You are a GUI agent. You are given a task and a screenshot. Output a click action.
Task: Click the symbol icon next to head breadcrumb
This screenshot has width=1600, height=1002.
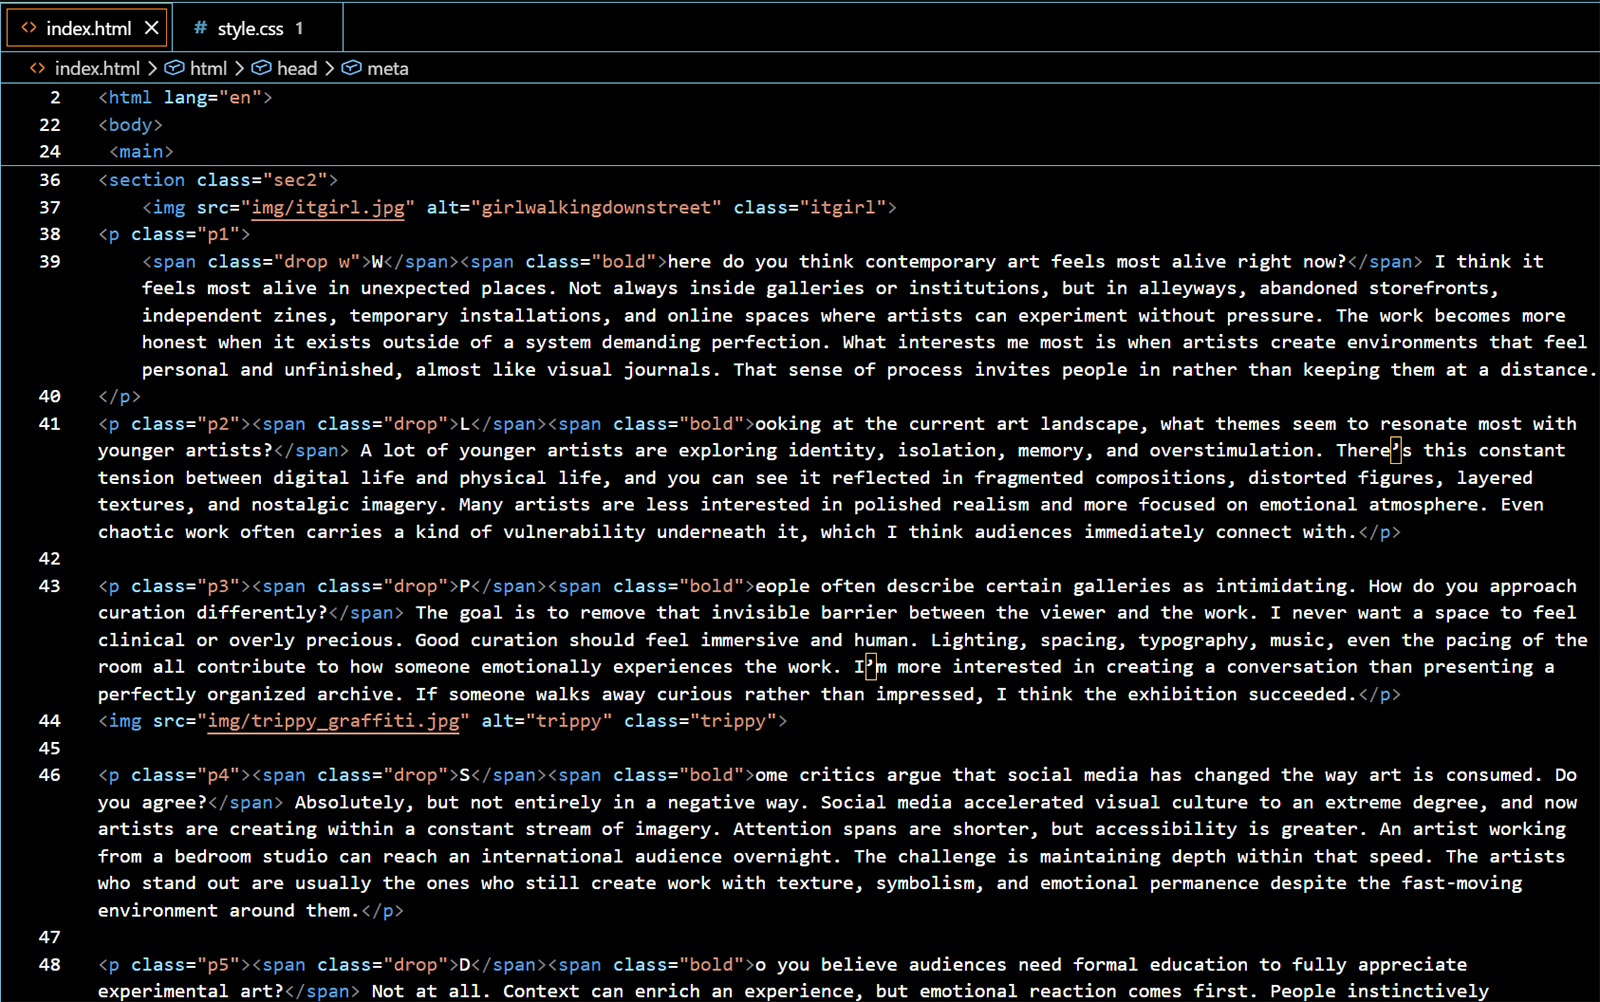[261, 68]
